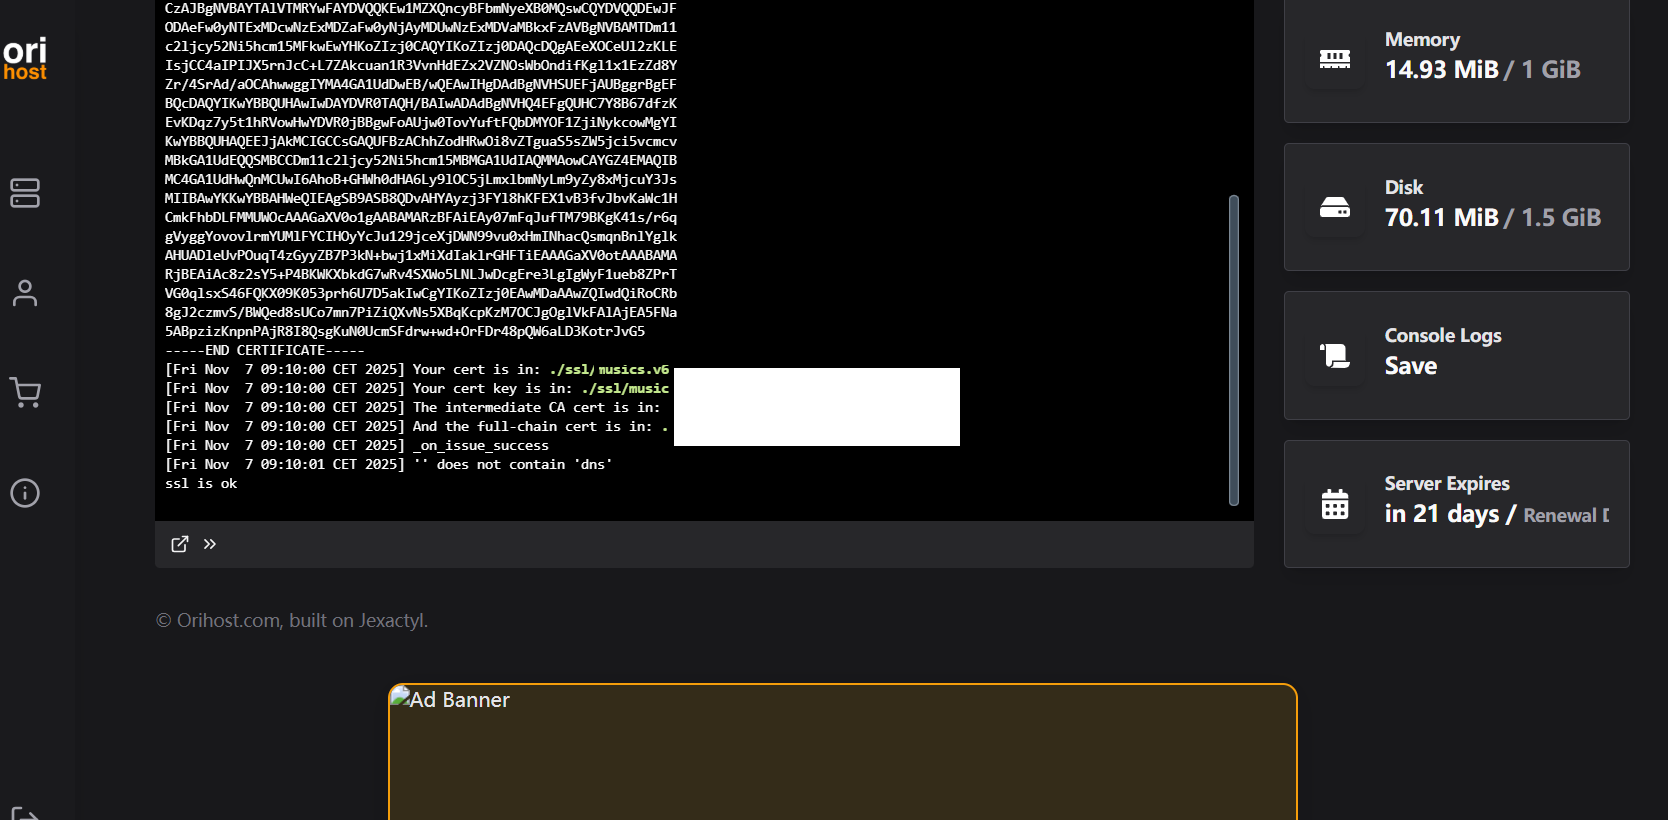Image resolution: width=1668 pixels, height=820 pixels.
Task: Click the console command input field
Action: [720, 544]
